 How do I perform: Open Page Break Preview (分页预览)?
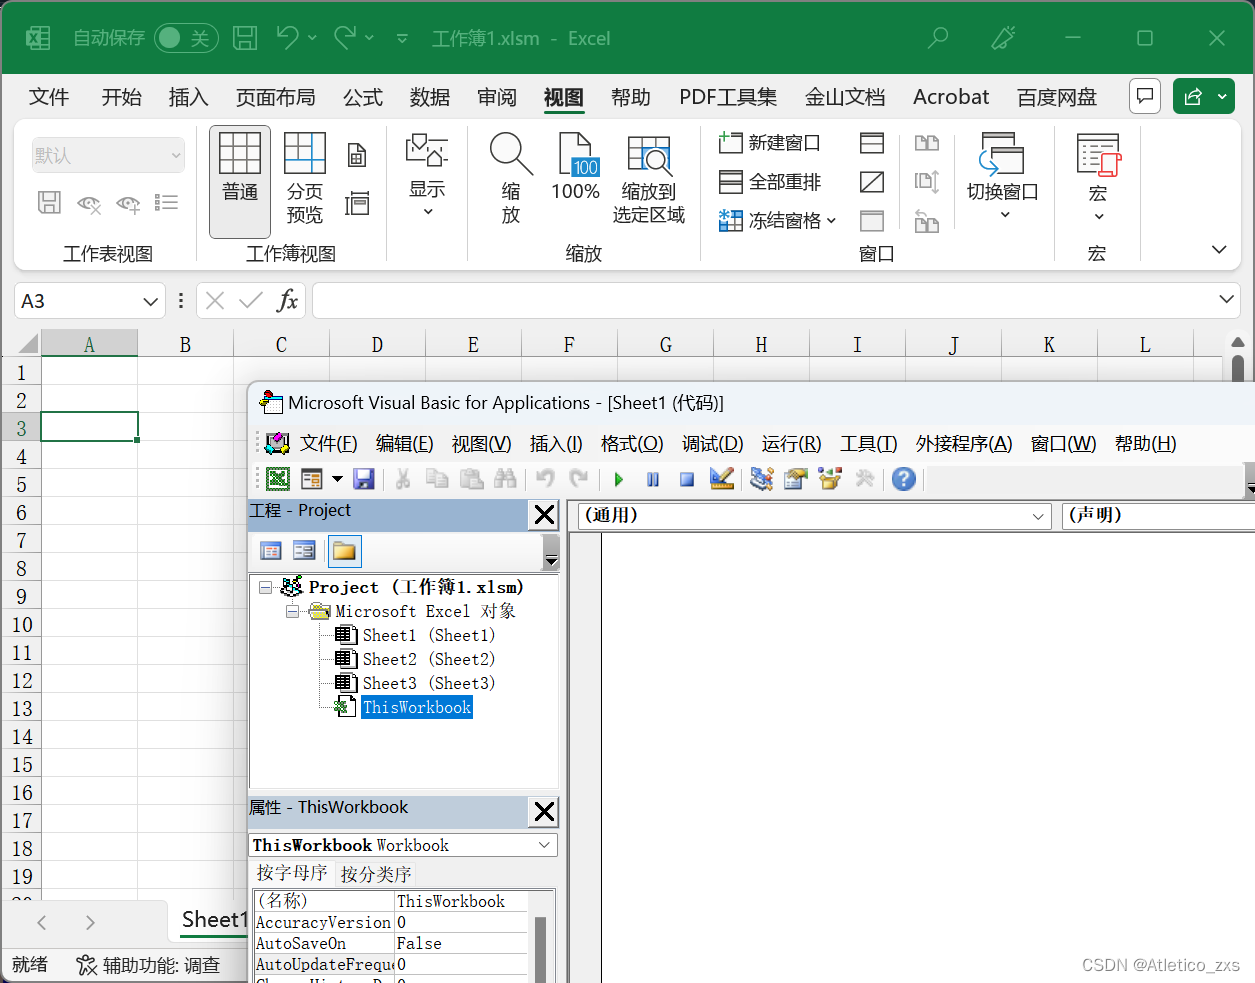coord(305,181)
